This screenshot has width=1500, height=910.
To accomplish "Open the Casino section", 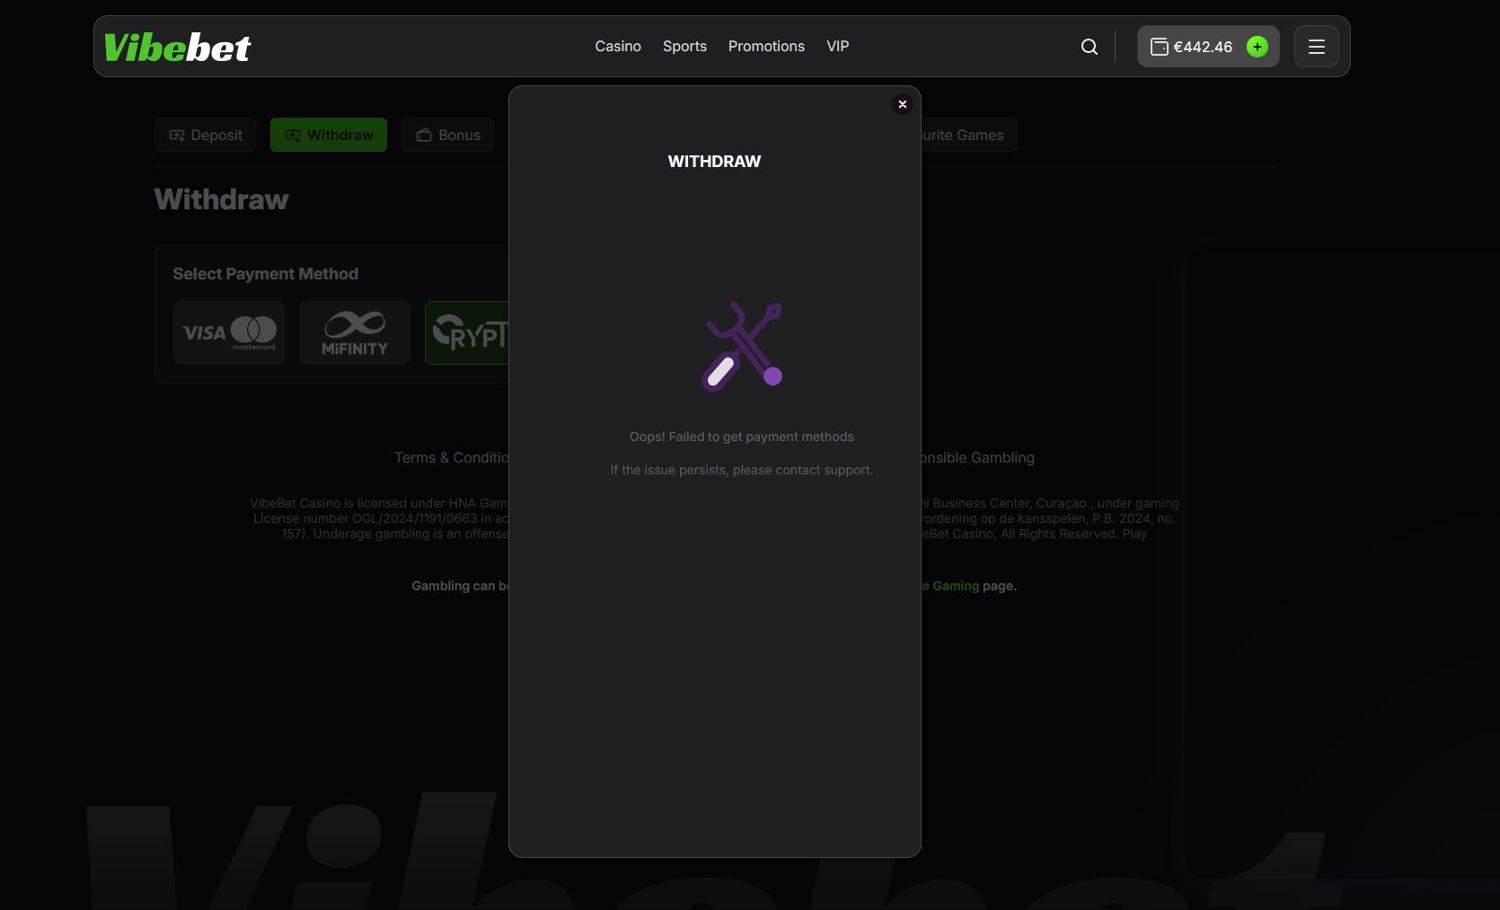I will pos(618,46).
